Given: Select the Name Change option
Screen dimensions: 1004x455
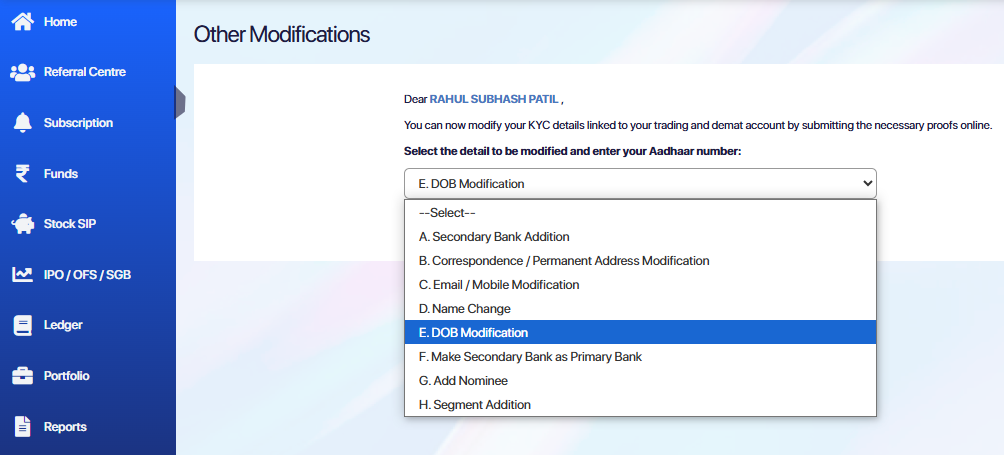Looking at the screenshot, I should (465, 309).
